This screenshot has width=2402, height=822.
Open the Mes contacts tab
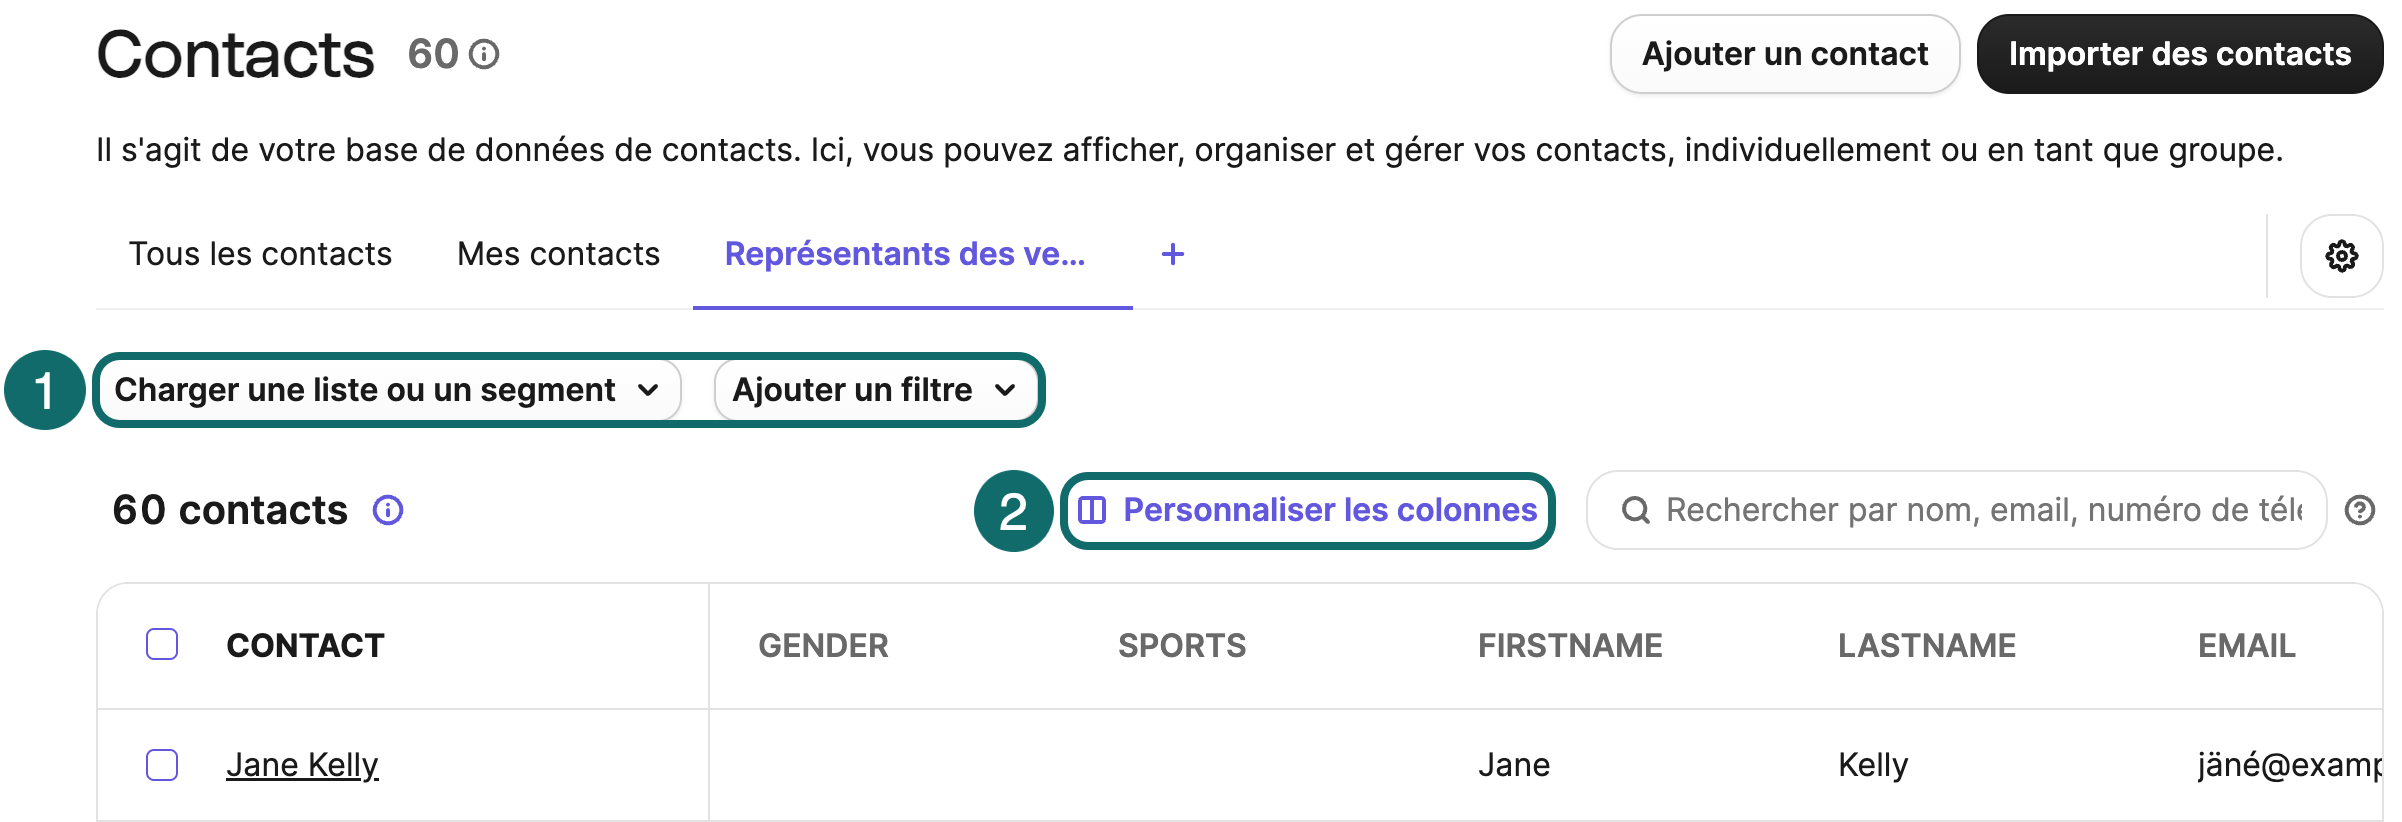[557, 254]
